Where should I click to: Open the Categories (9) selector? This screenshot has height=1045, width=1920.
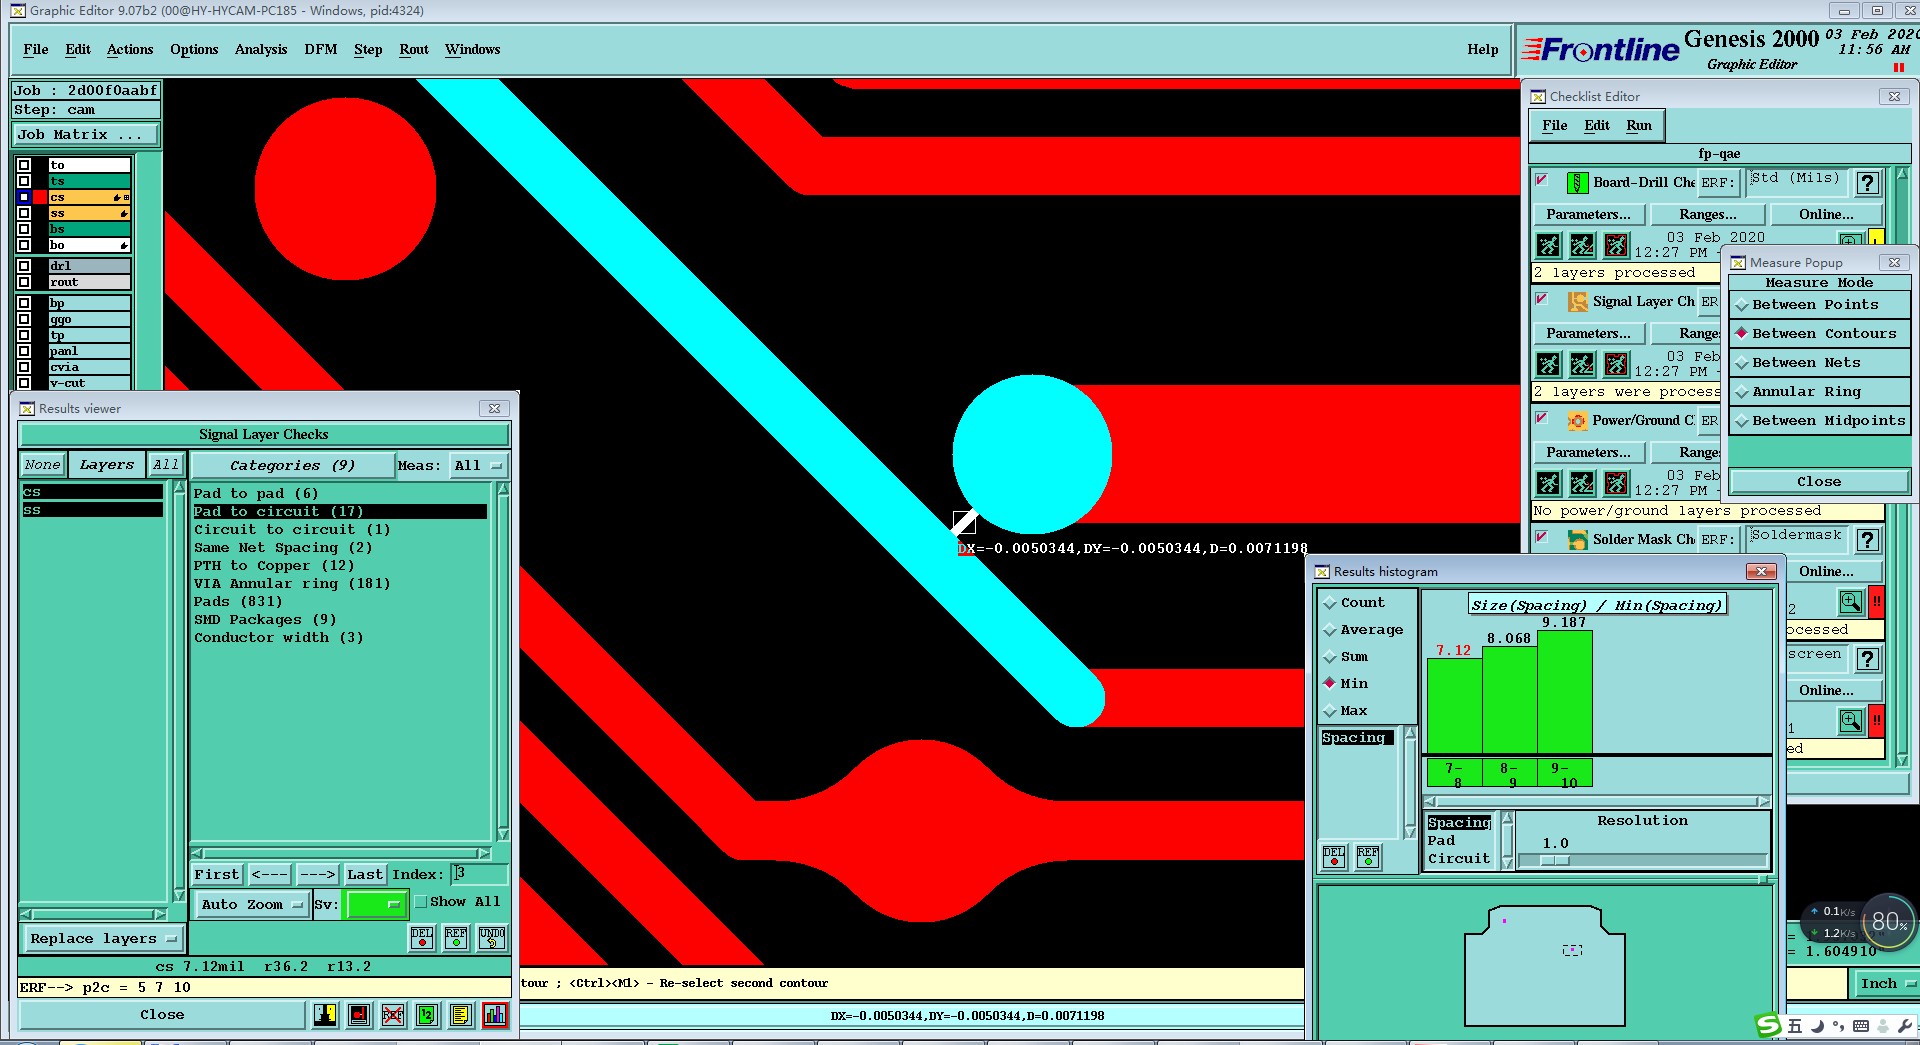coord(292,466)
